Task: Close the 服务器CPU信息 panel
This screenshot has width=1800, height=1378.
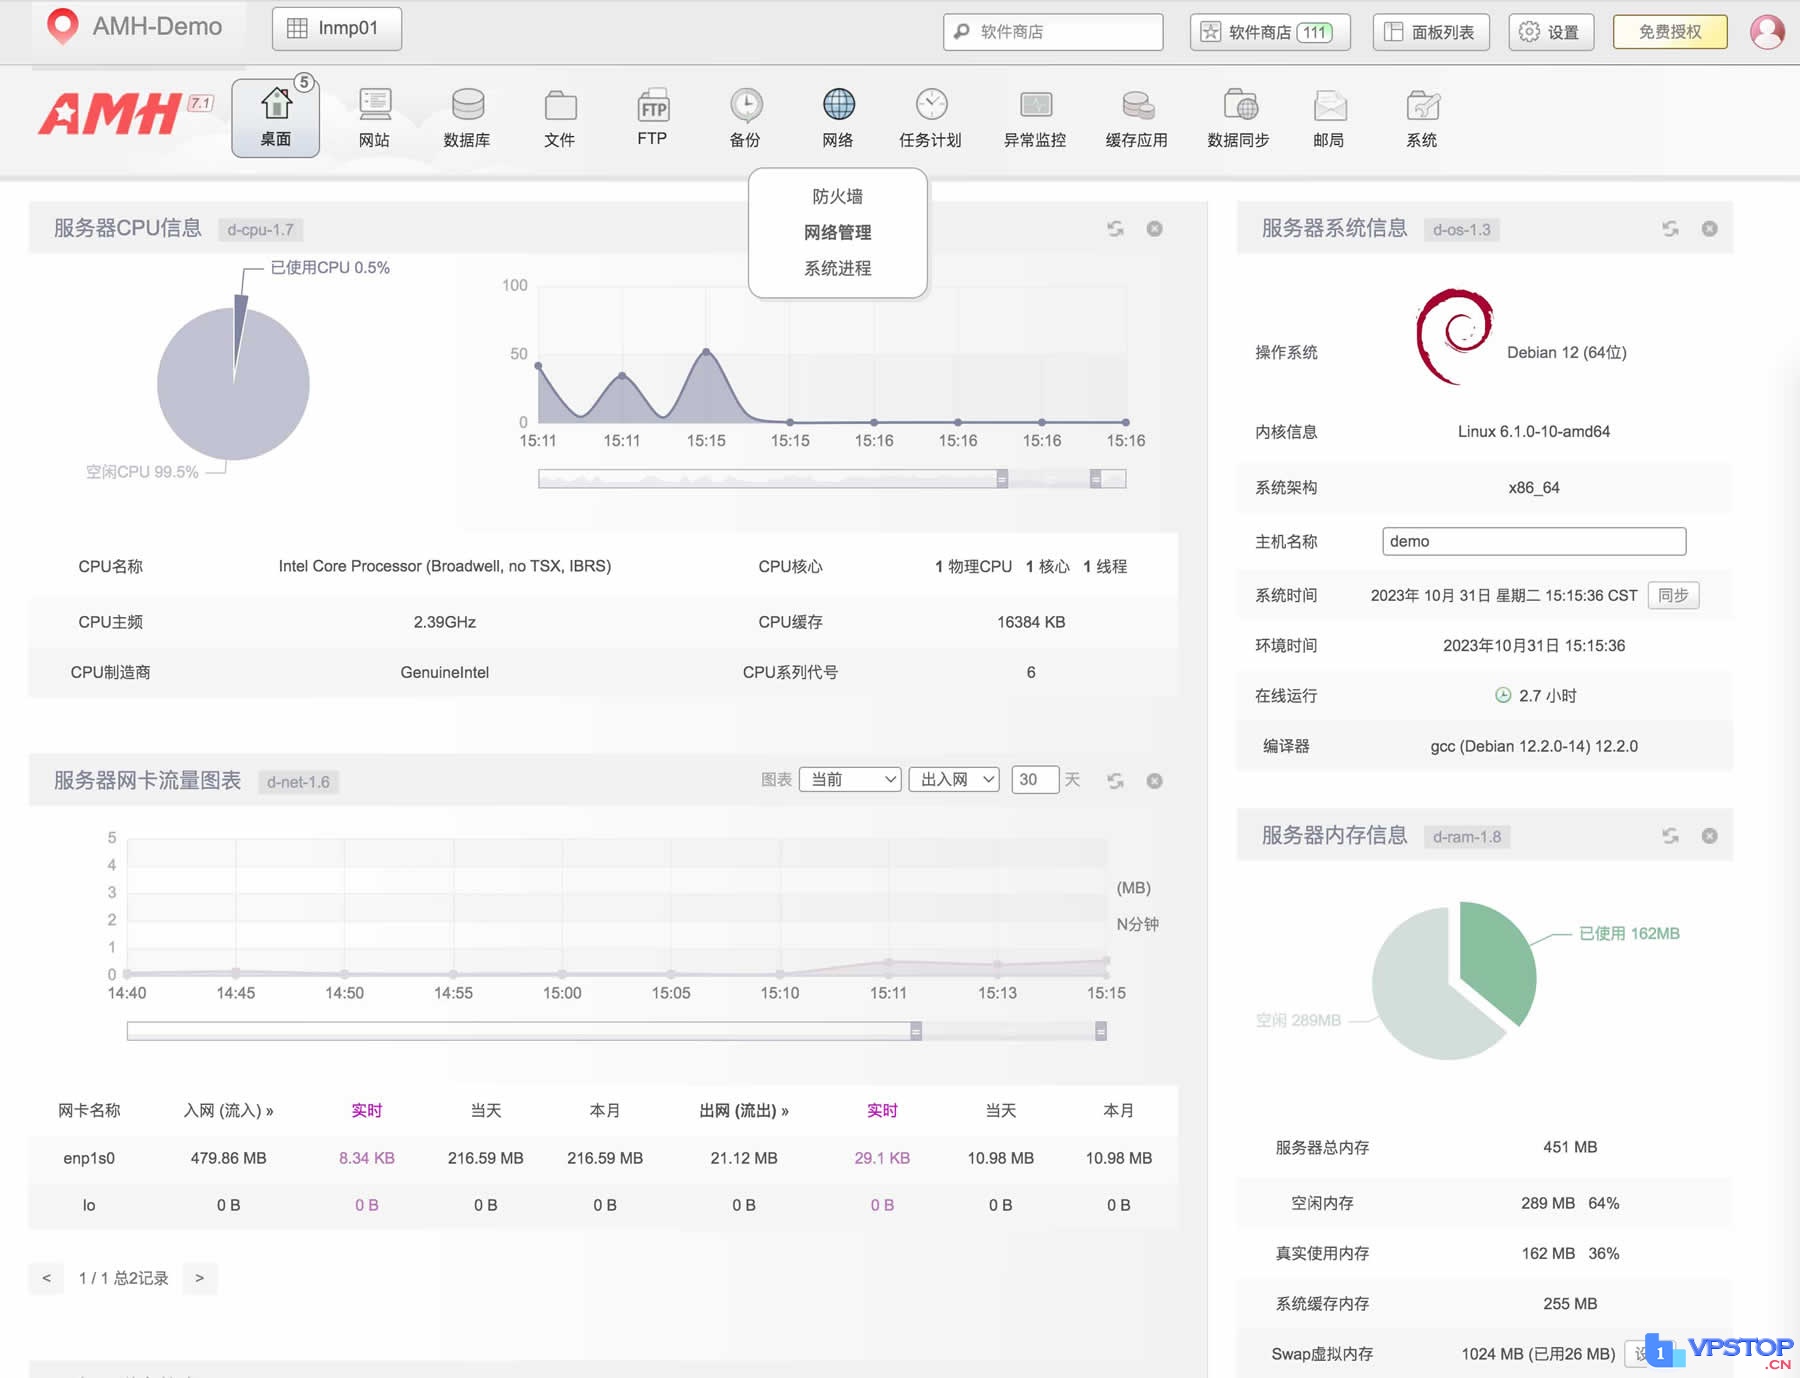Action: 1154,229
